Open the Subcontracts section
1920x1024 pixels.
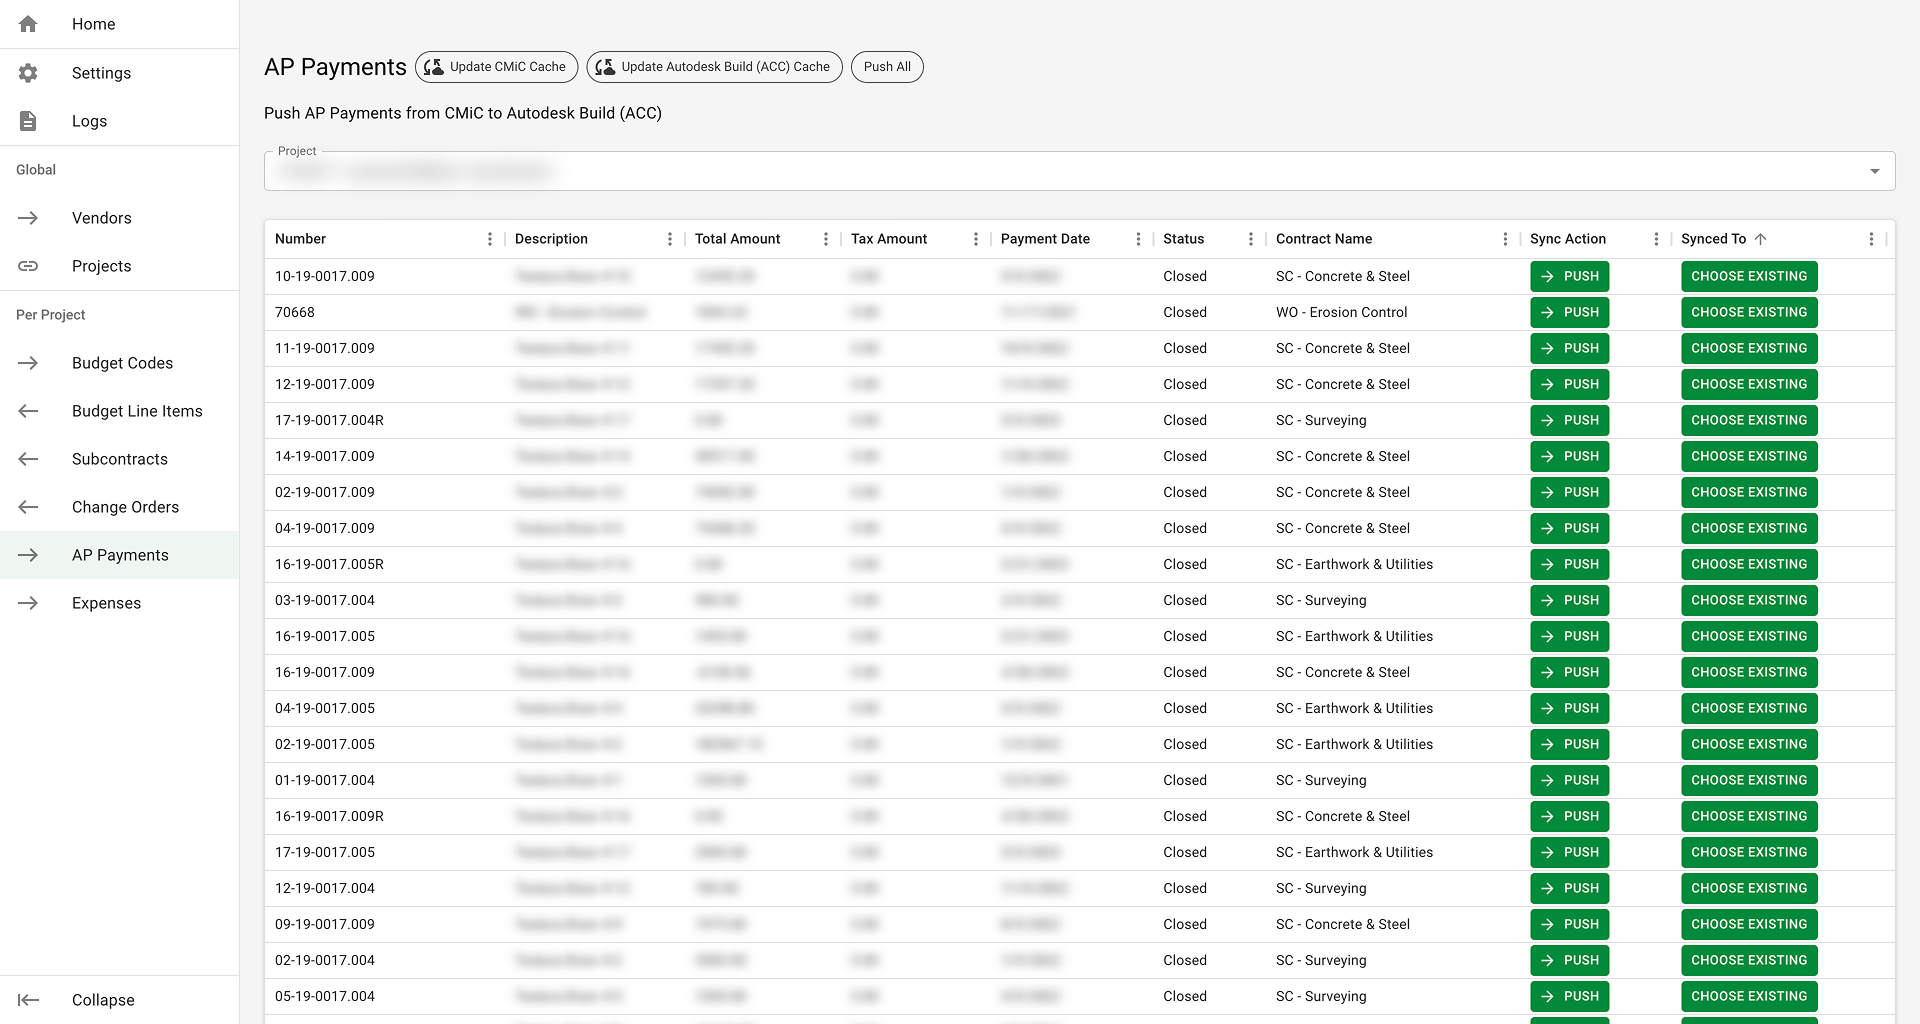[120, 459]
